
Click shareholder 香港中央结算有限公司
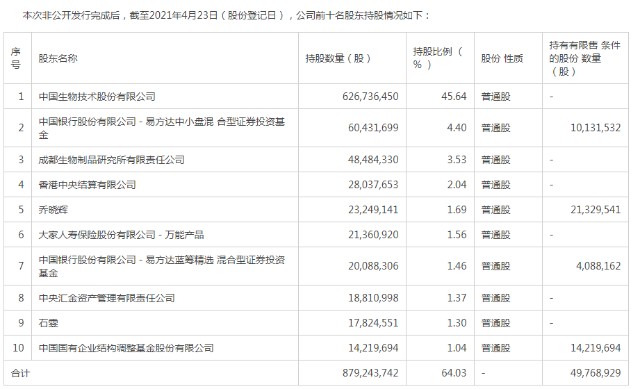pyautogui.click(x=87, y=184)
